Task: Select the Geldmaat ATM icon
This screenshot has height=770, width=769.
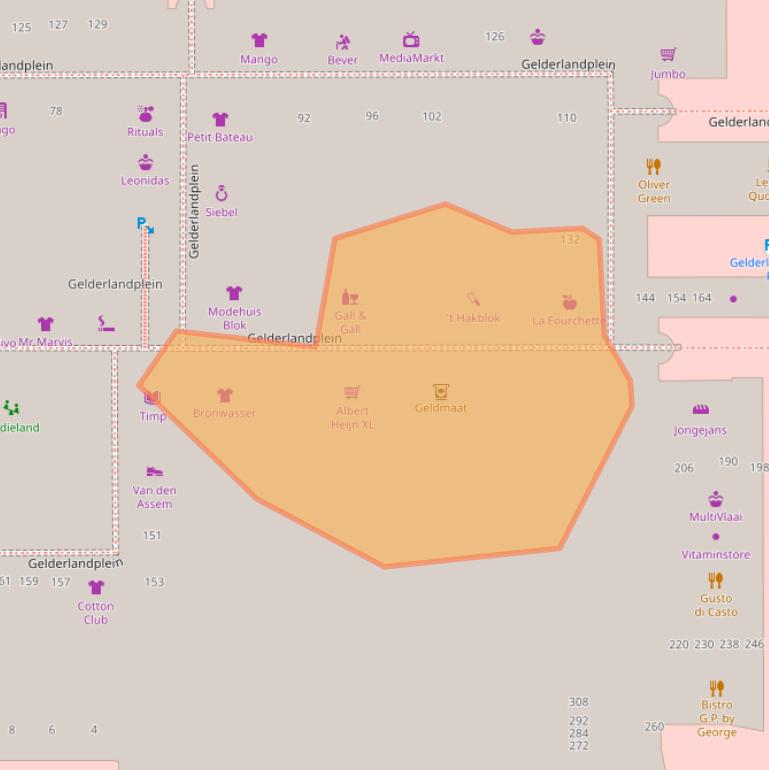Action: pos(440,391)
